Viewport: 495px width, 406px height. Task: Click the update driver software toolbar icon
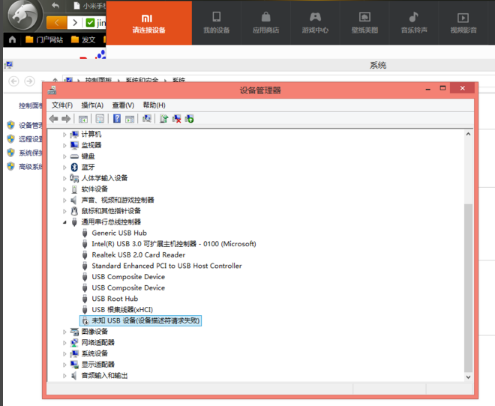[164, 119]
